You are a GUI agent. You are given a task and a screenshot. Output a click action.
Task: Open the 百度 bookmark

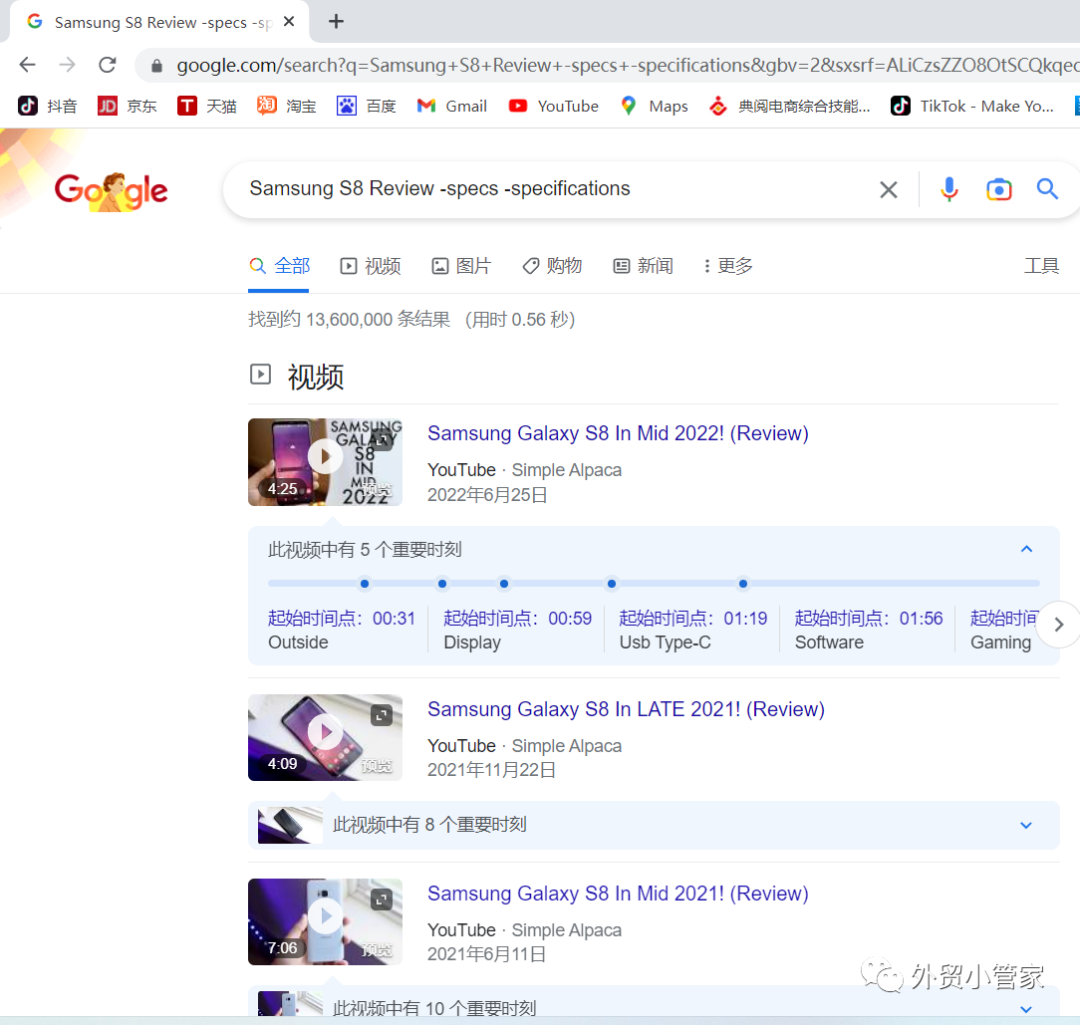pyautogui.click(x=366, y=106)
